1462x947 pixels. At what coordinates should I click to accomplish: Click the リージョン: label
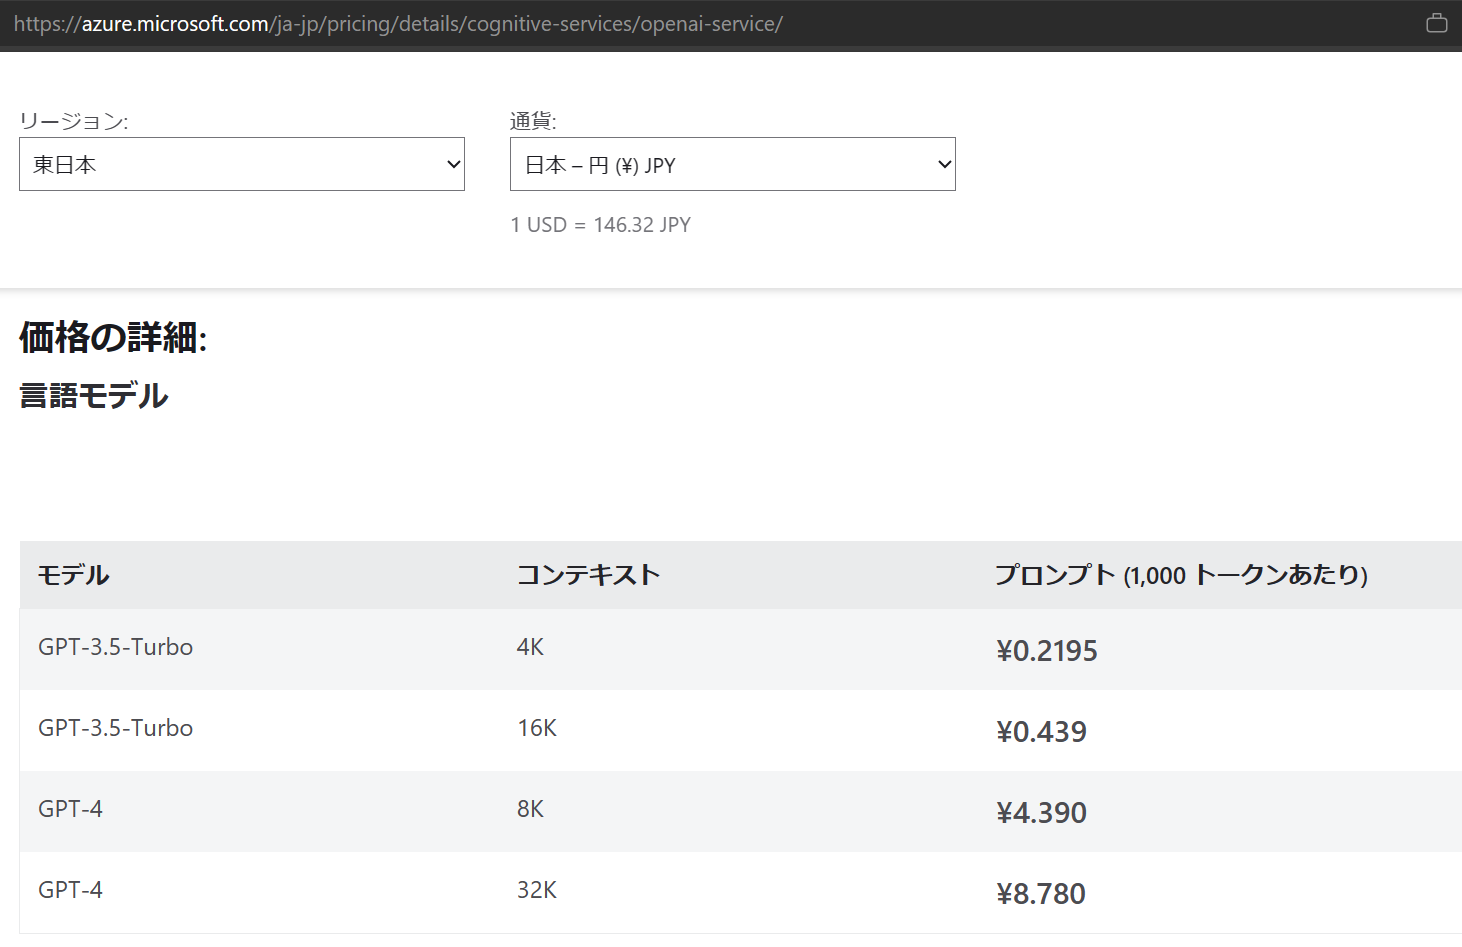click(x=74, y=121)
